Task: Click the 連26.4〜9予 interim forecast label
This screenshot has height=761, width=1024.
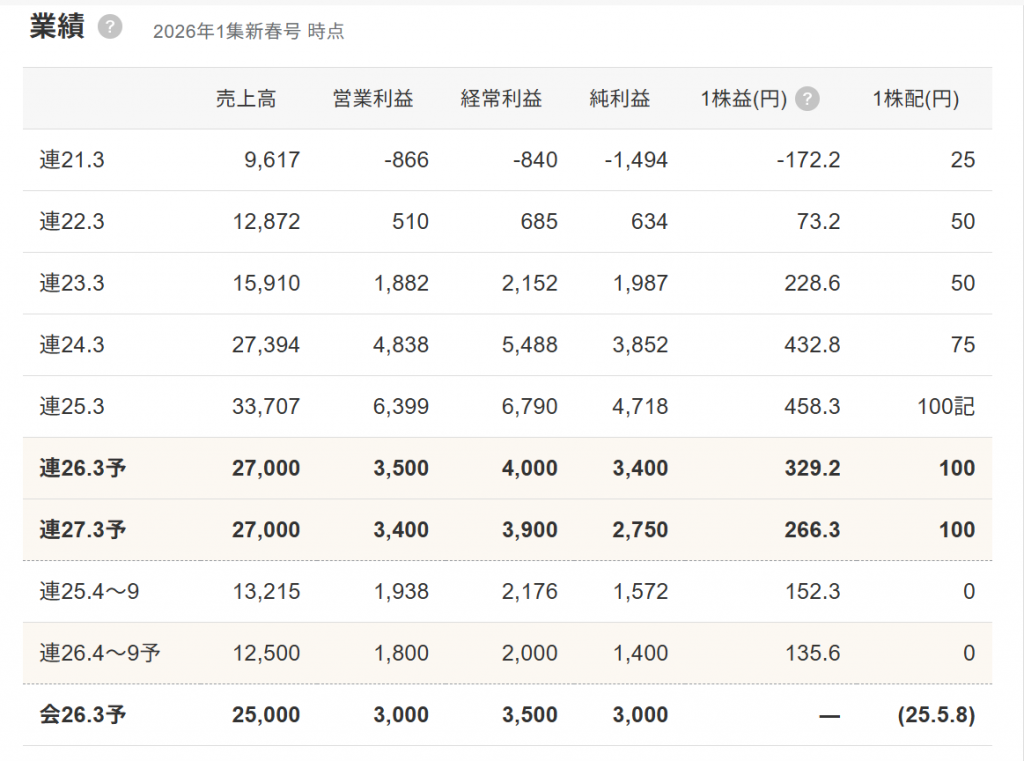Action: pos(100,654)
